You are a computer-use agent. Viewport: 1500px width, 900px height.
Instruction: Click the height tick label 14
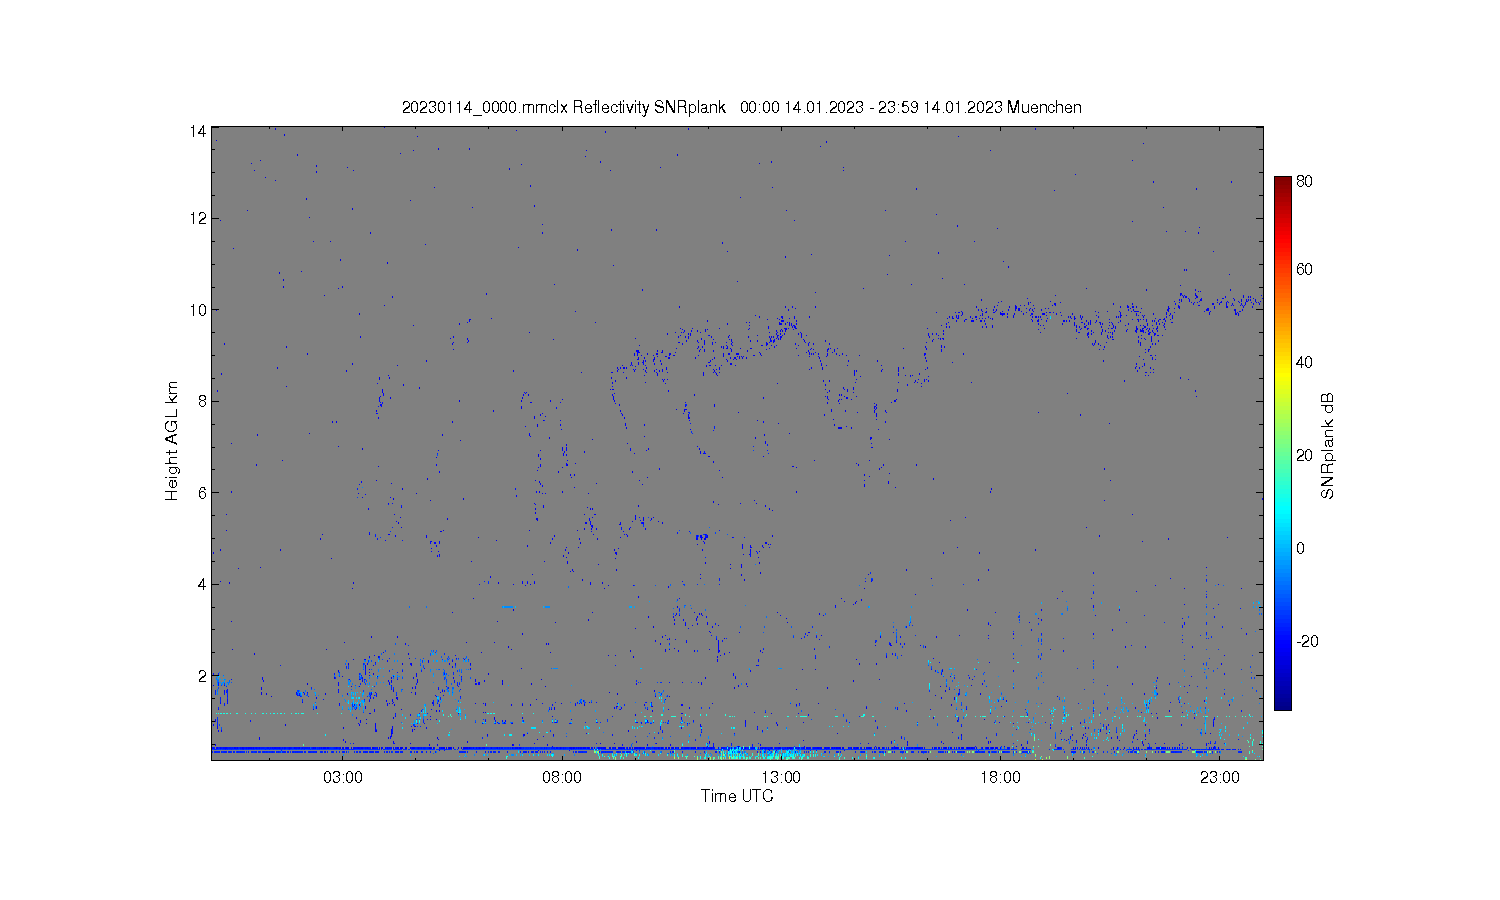coord(197,131)
